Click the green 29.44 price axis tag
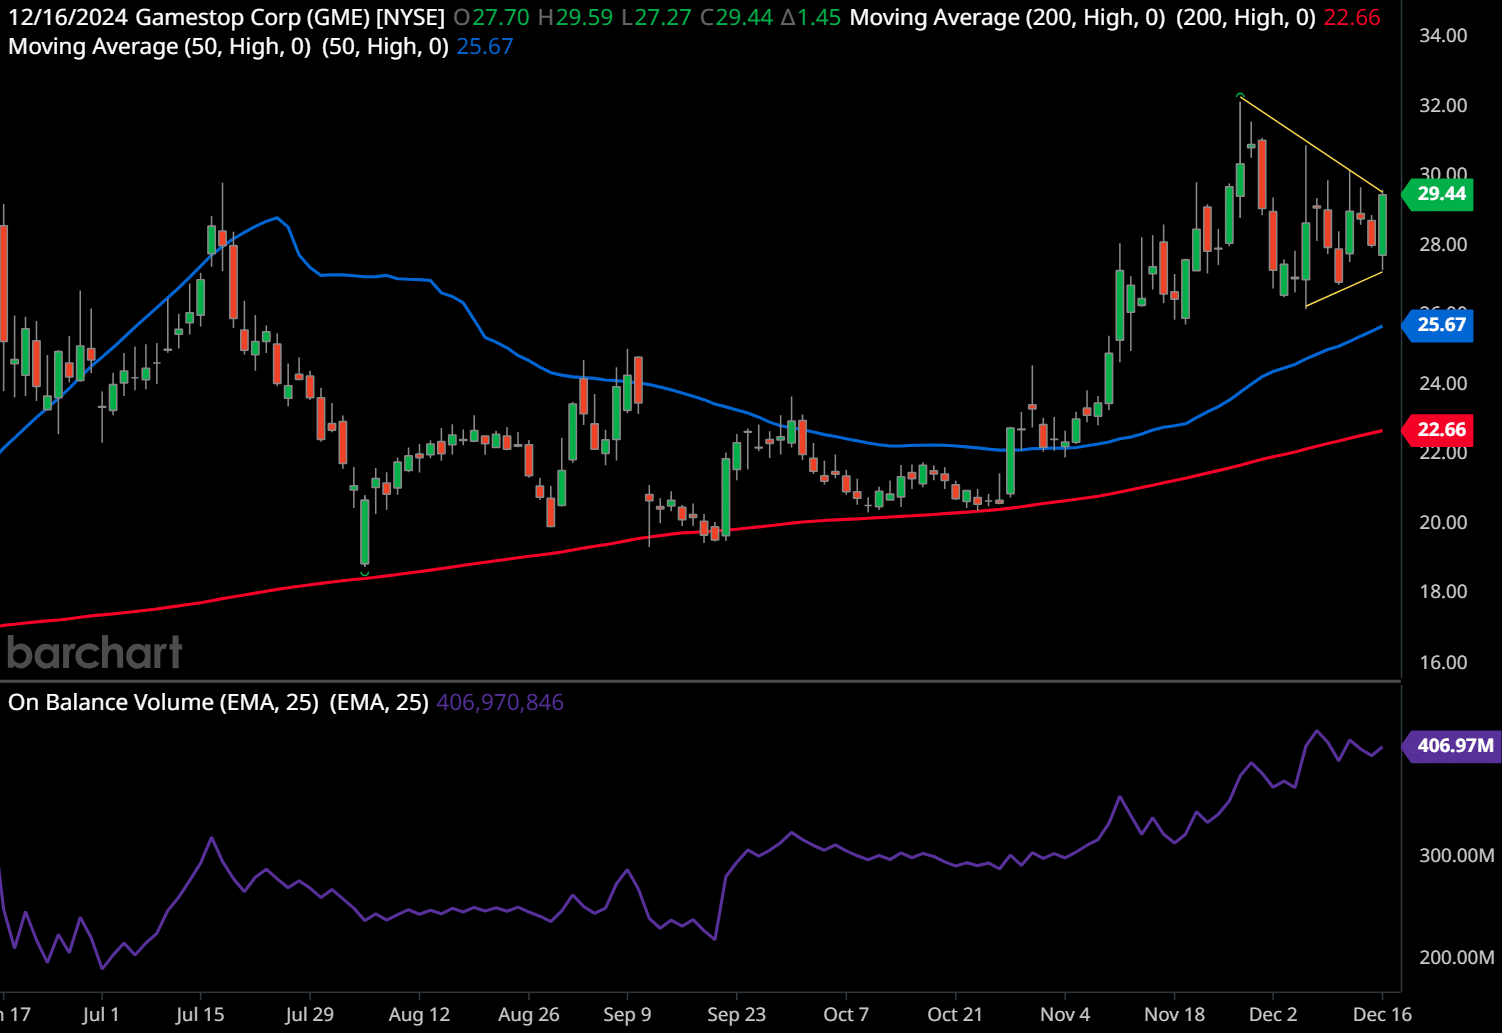This screenshot has width=1502, height=1033. click(1439, 193)
